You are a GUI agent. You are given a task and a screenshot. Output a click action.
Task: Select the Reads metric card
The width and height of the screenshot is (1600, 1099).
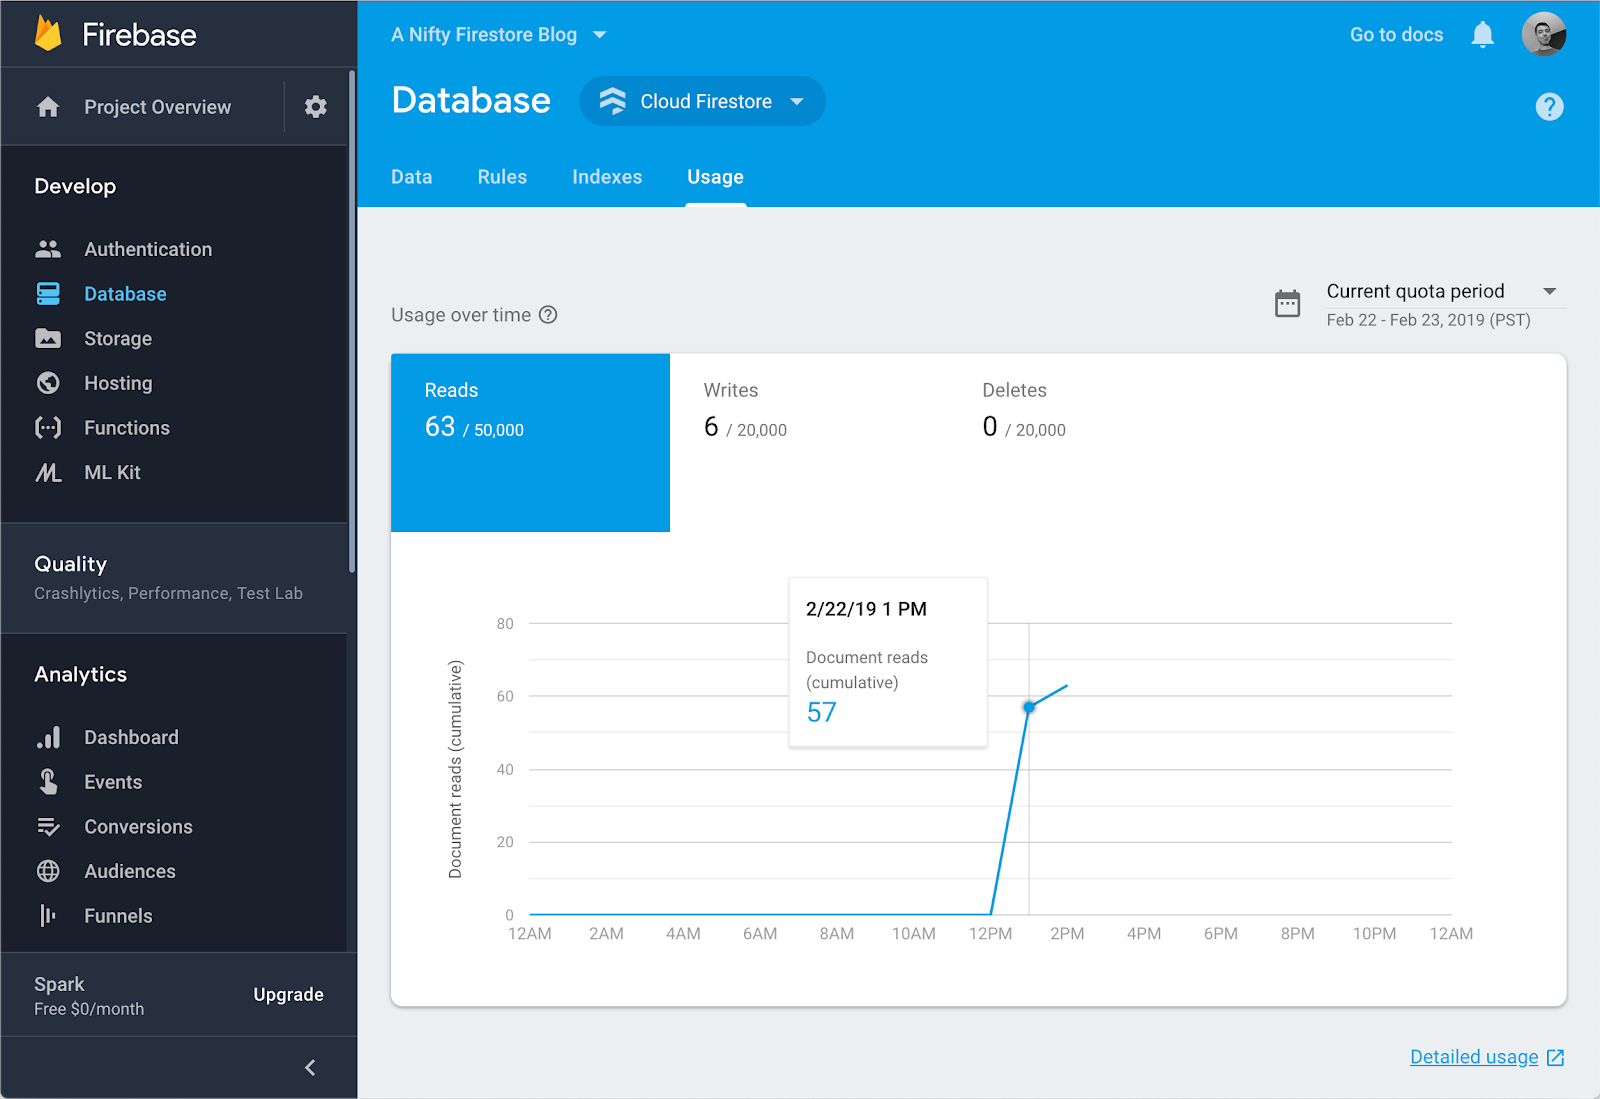(530, 442)
